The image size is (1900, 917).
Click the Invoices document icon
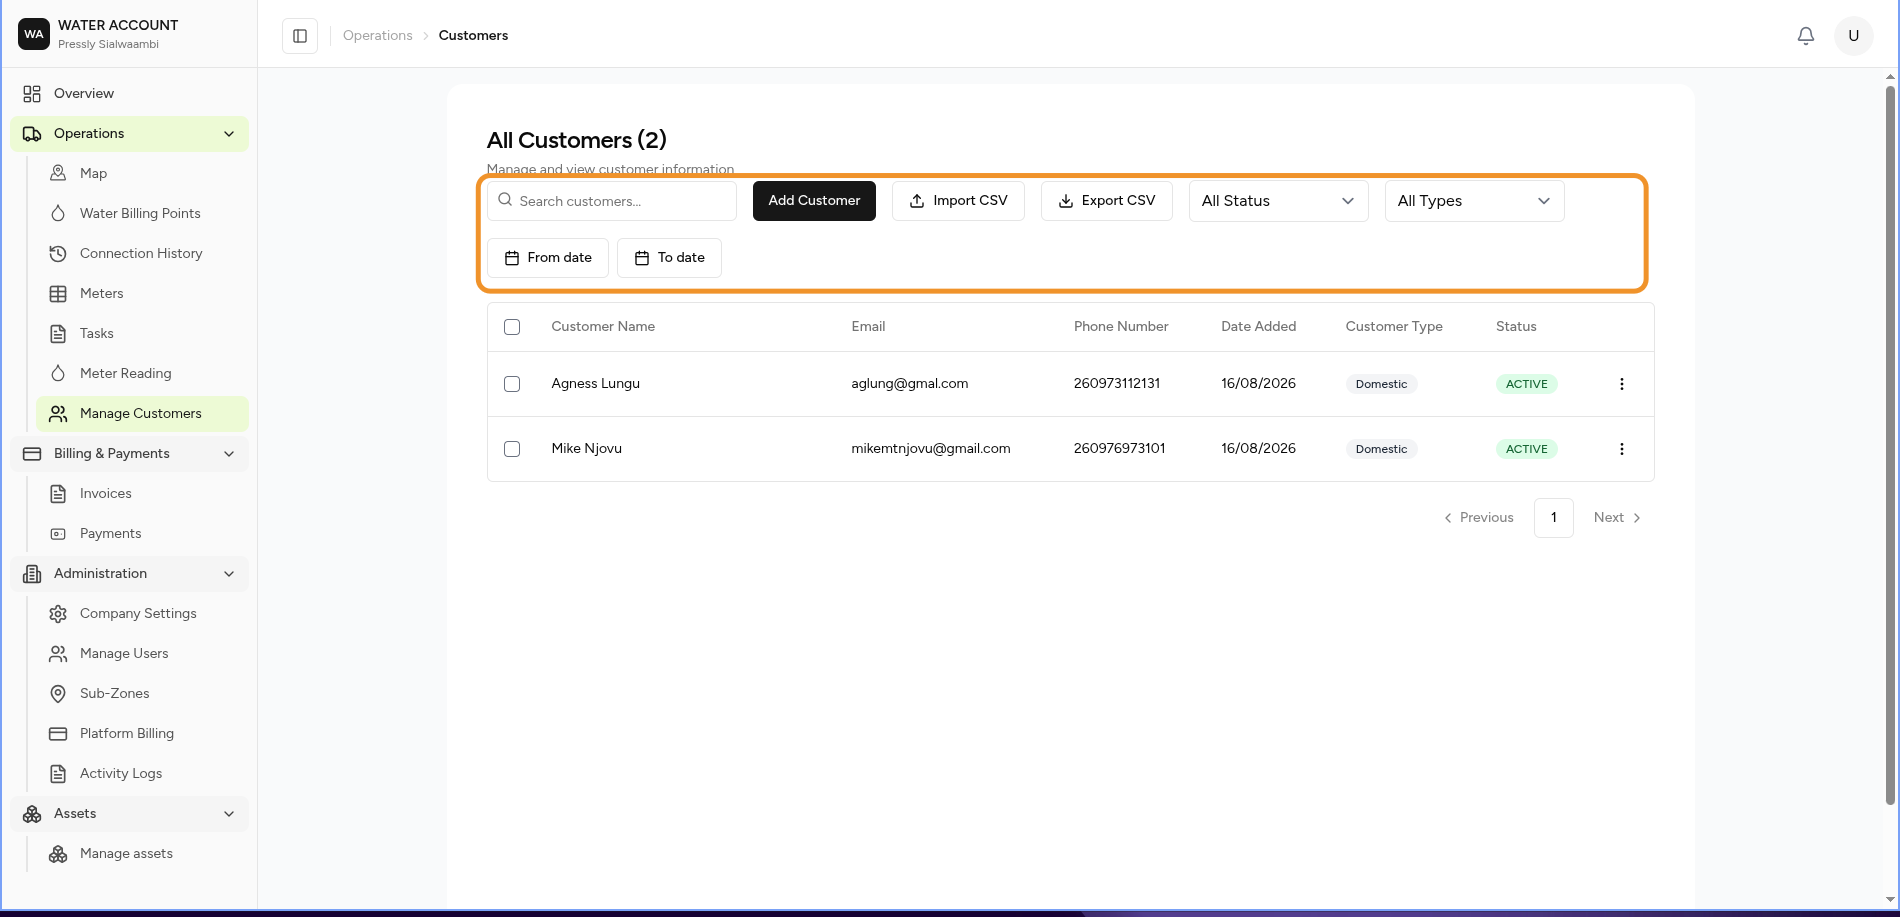(x=58, y=493)
